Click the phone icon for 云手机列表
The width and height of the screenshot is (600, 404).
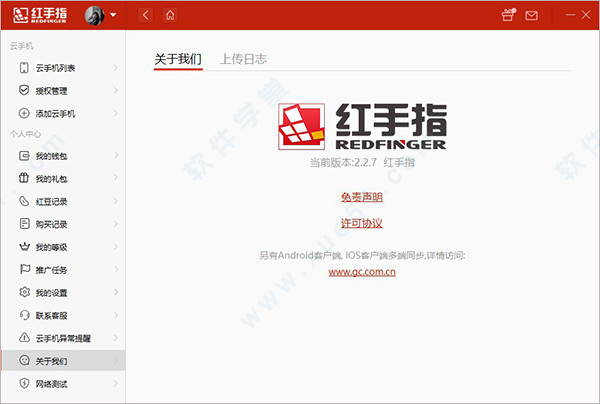(24, 68)
